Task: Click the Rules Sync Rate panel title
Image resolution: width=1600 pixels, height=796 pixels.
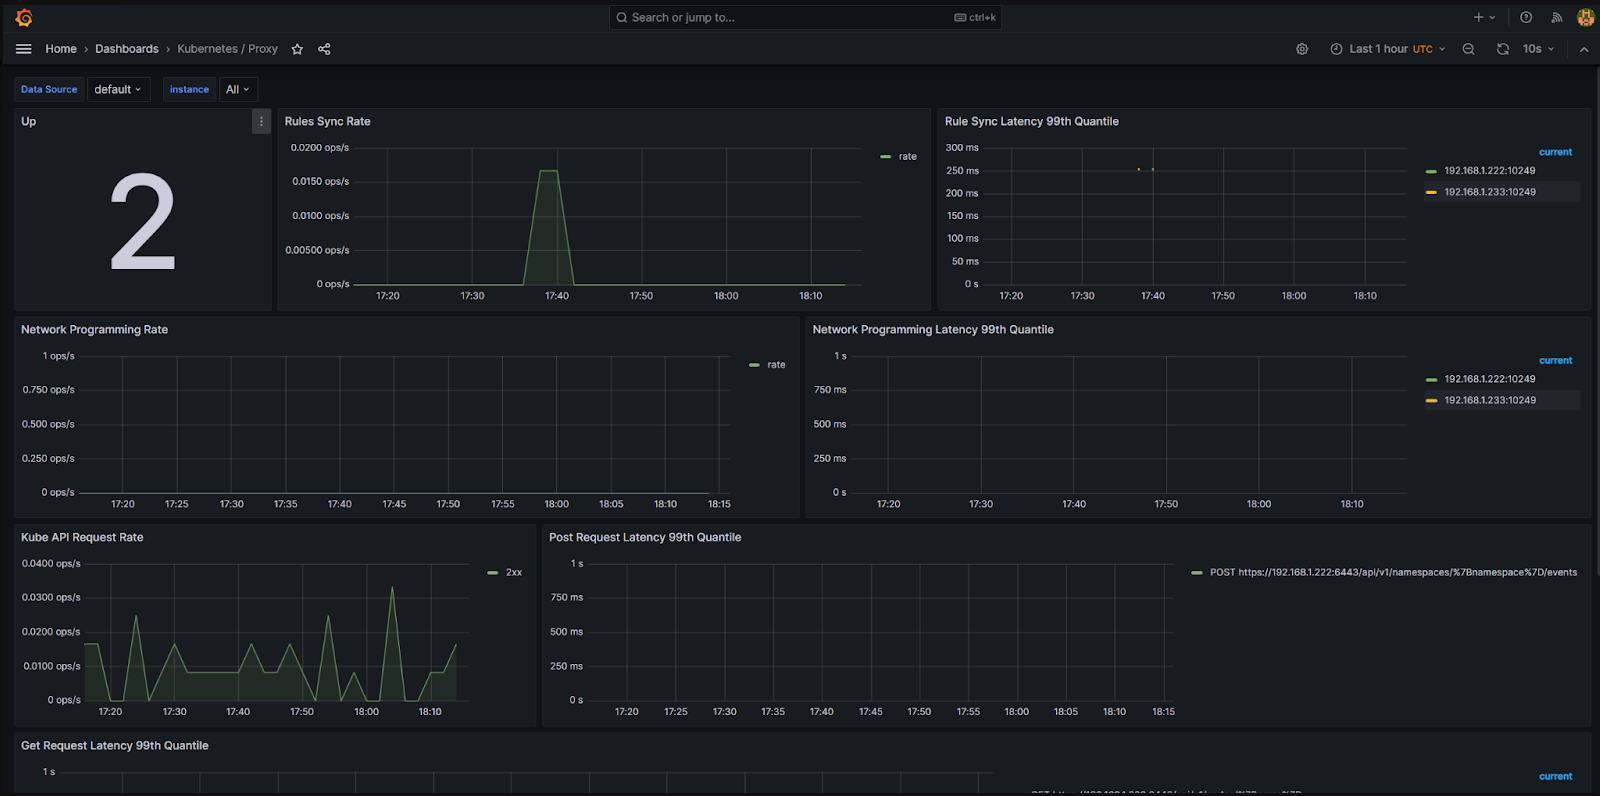Action: pos(328,121)
